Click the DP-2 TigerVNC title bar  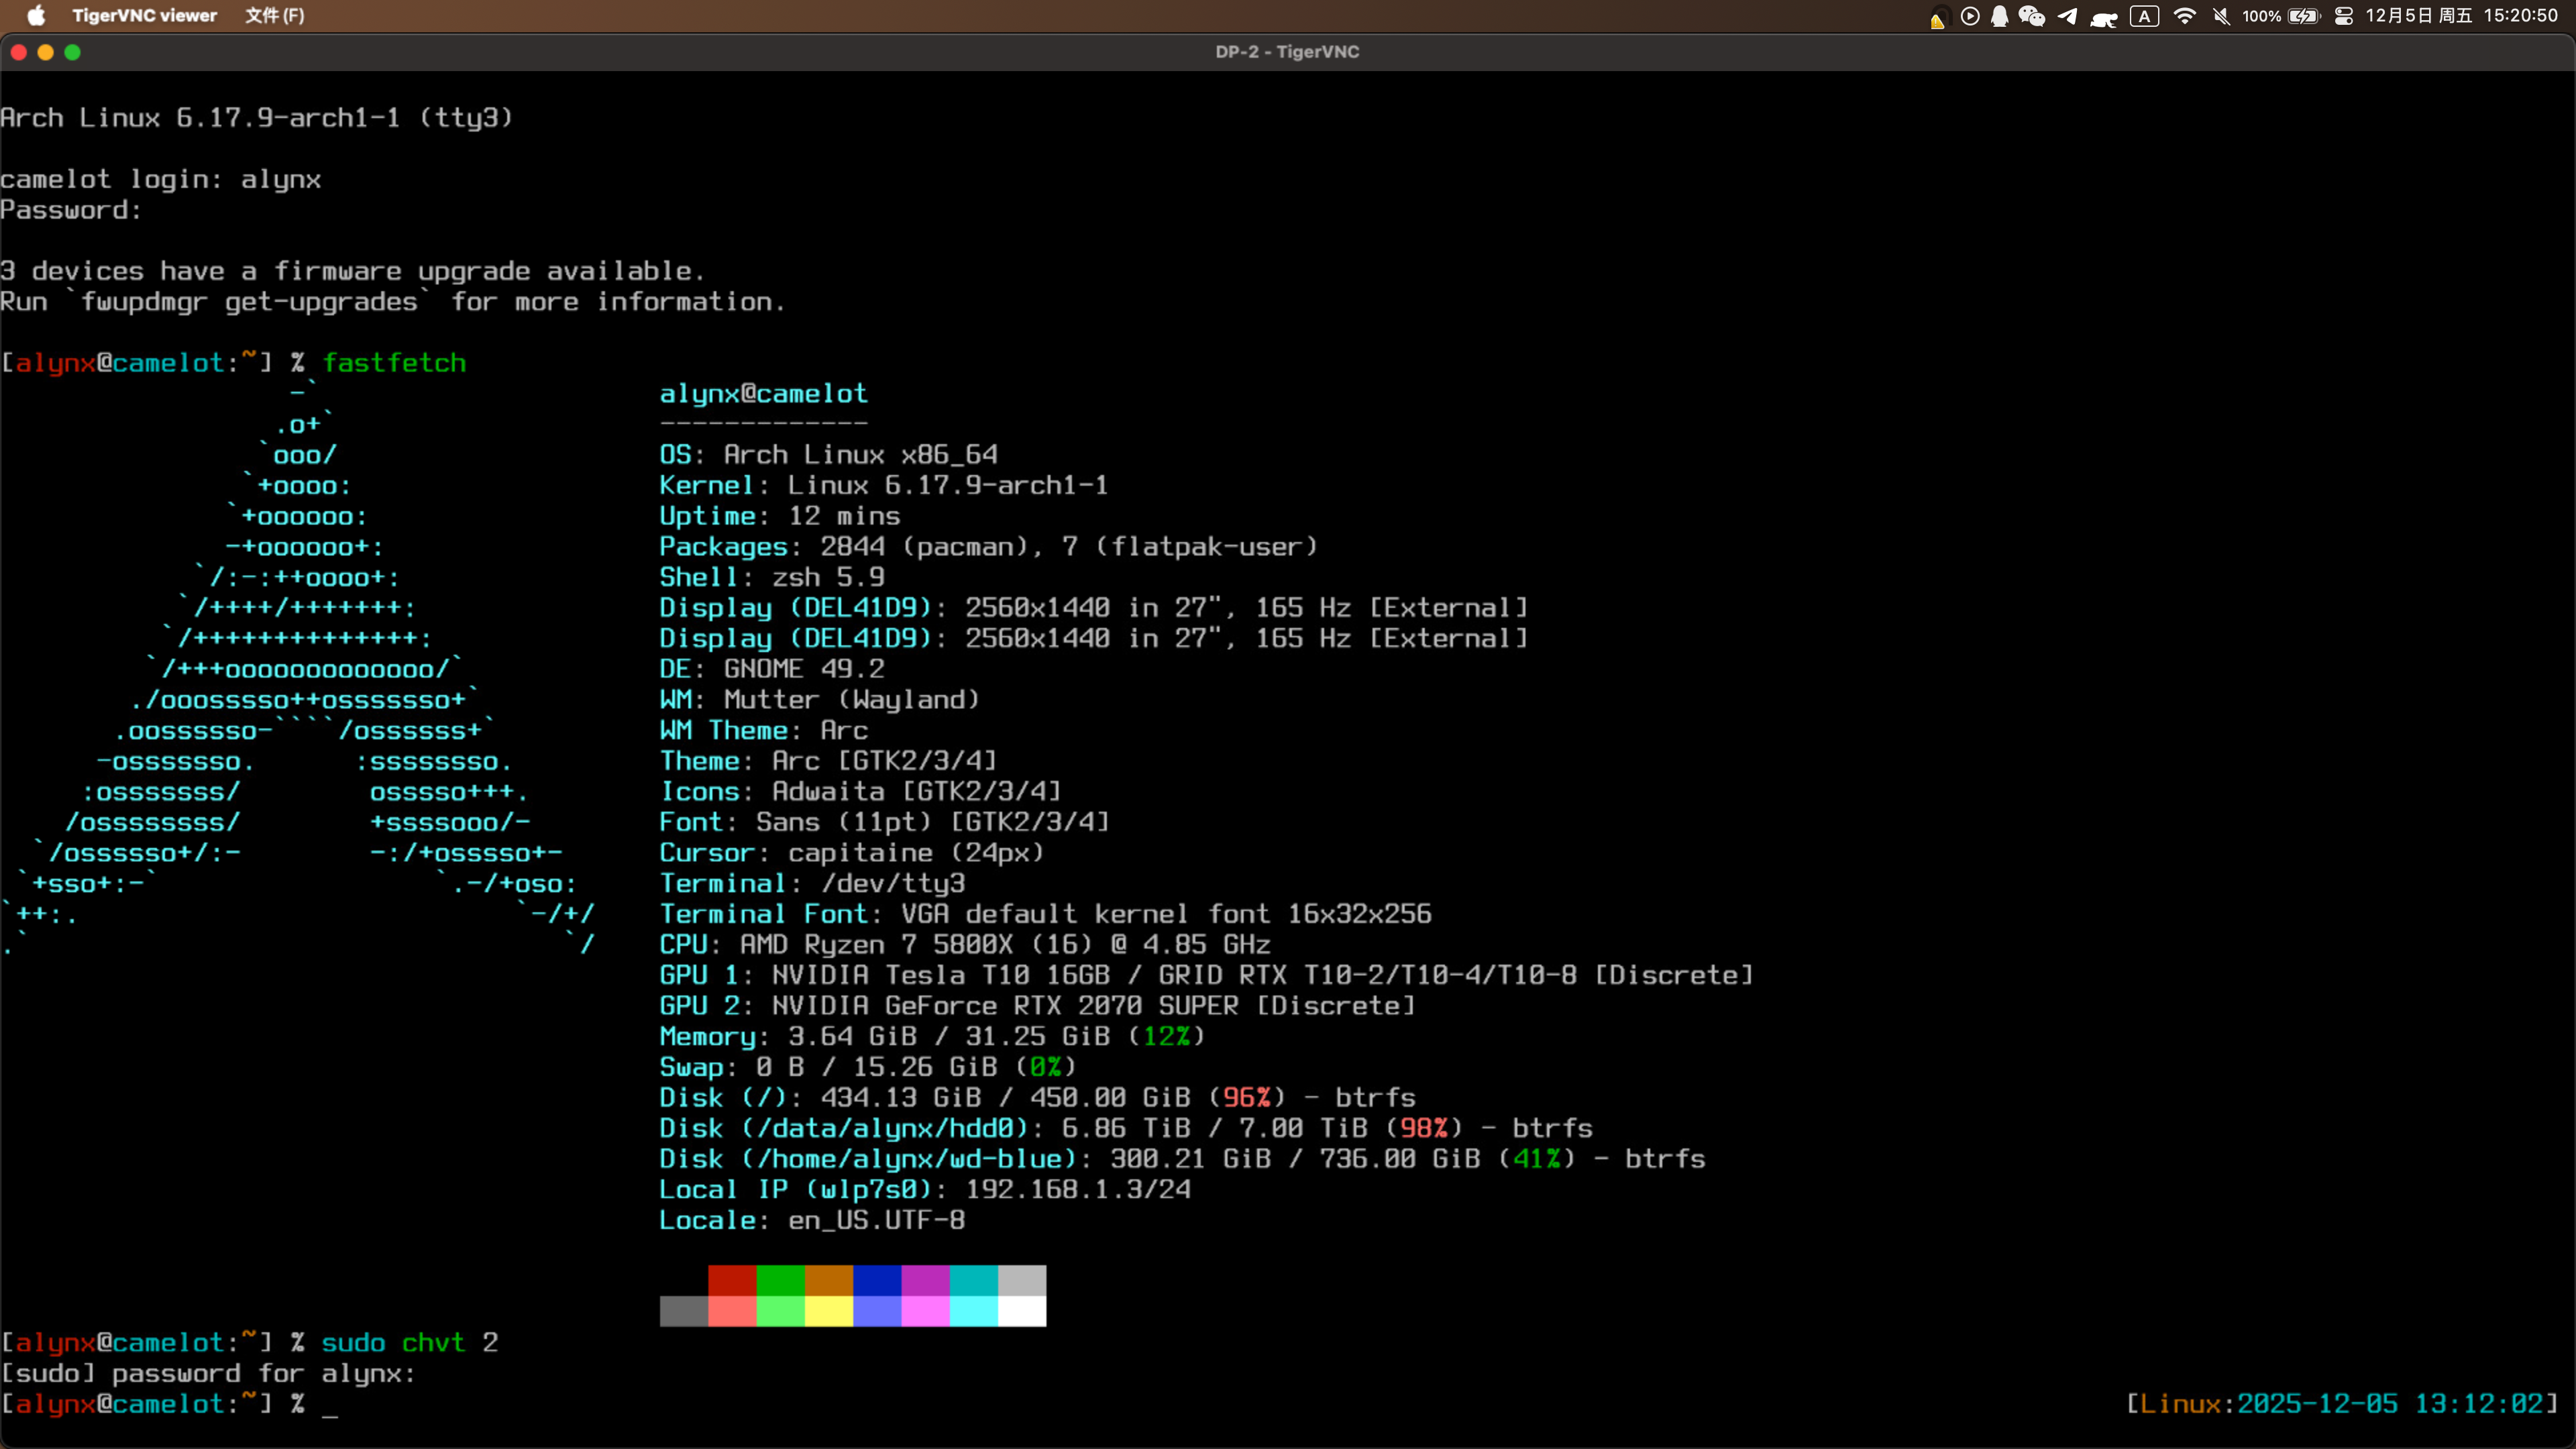point(1287,51)
